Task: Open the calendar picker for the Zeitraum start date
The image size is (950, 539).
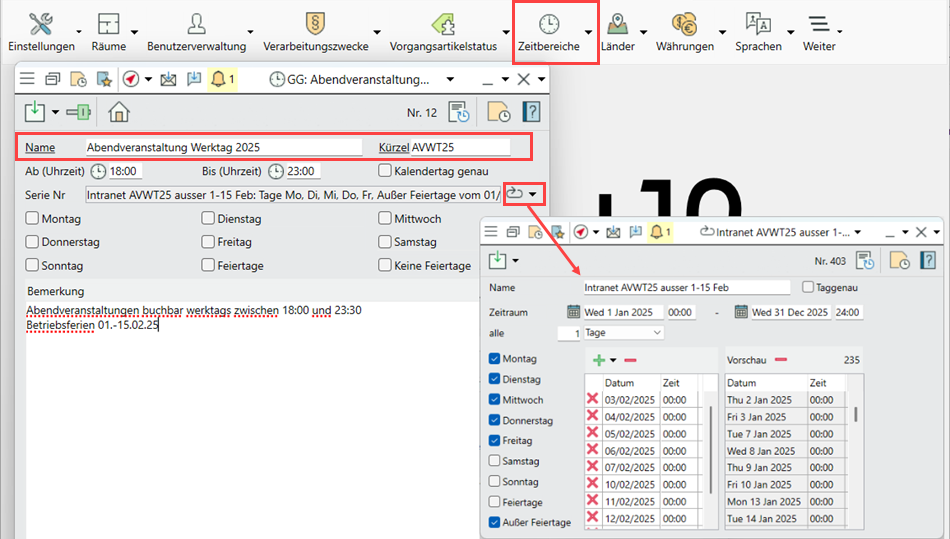Action: point(574,312)
